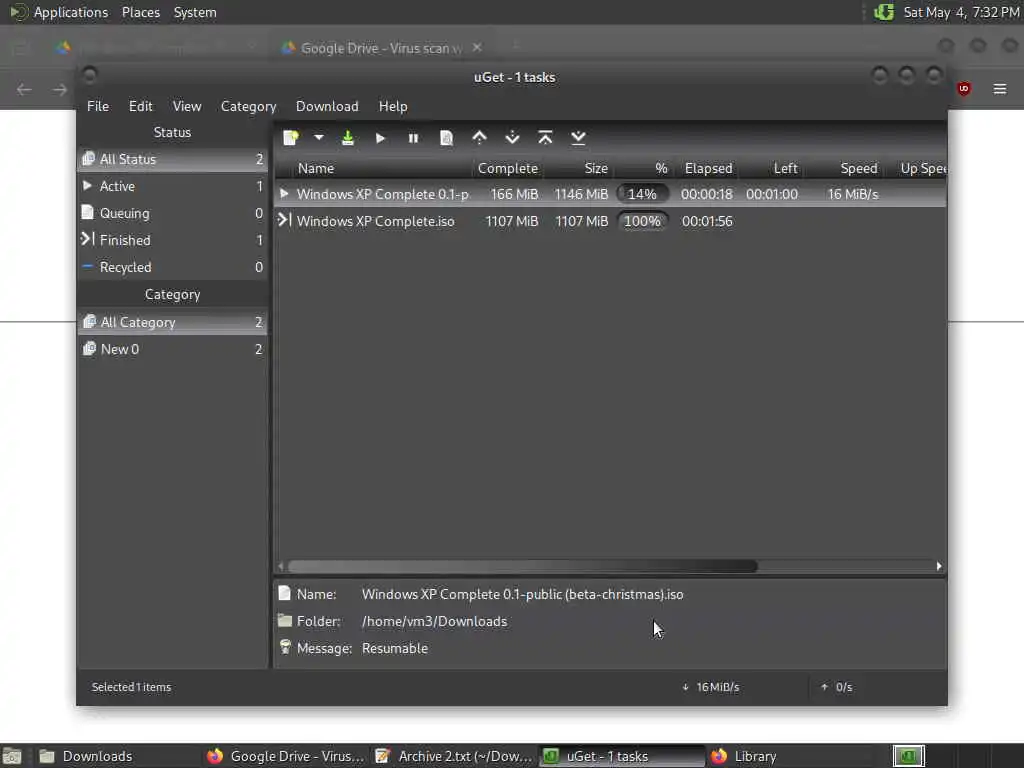This screenshot has height=768, width=1024.
Task: Open the View menu
Action: pyautogui.click(x=187, y=106)
